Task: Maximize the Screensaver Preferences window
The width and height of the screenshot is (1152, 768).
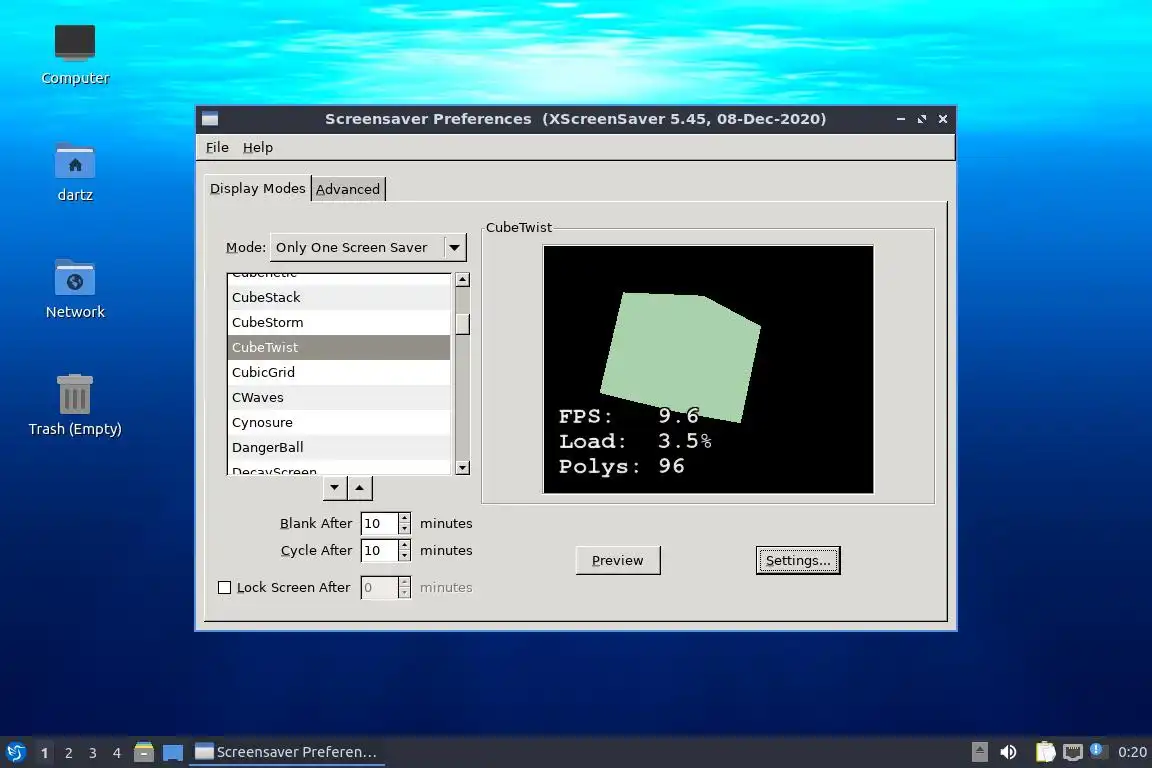Action: (922, 119)
